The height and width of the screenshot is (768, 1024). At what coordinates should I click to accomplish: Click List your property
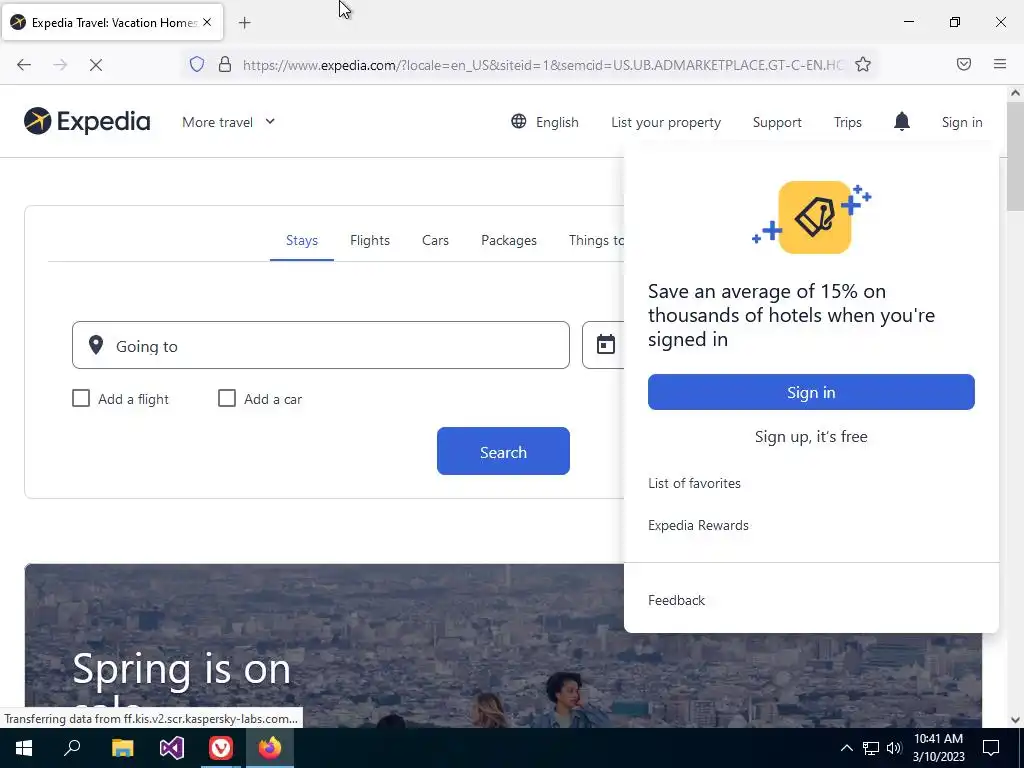(x=665, y=122)
